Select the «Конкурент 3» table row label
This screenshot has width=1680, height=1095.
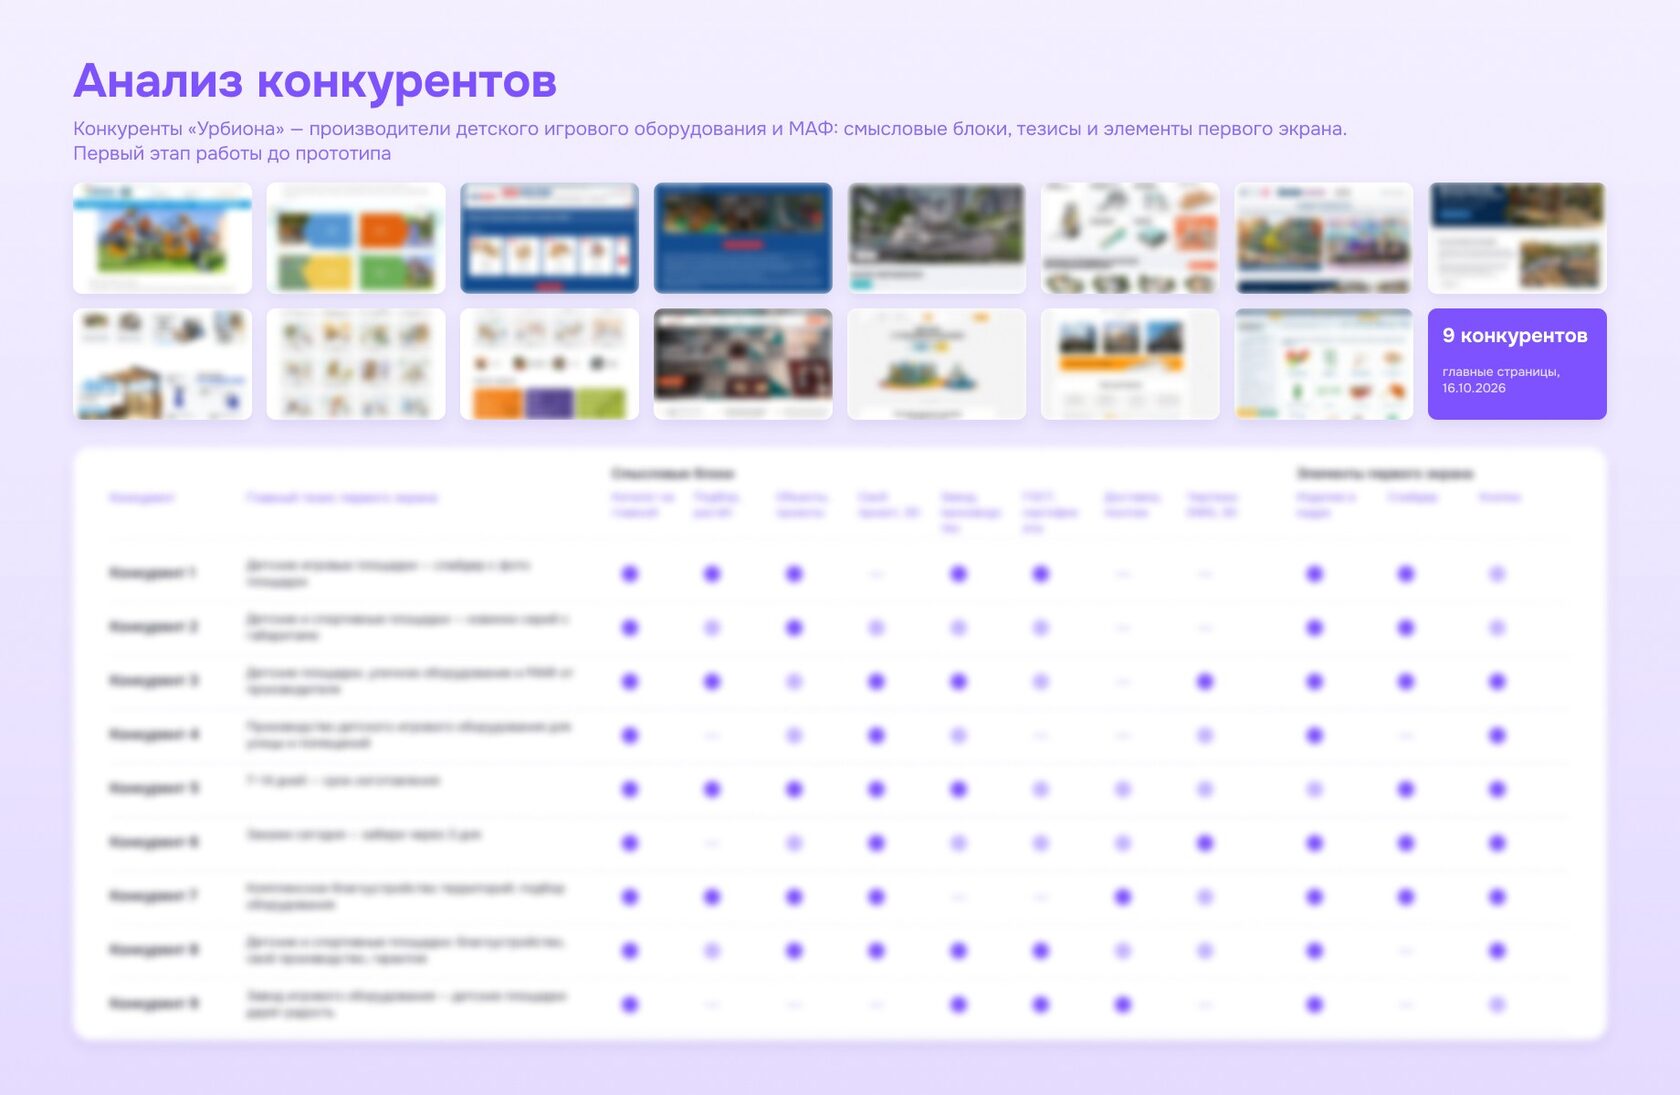(153, 681)
